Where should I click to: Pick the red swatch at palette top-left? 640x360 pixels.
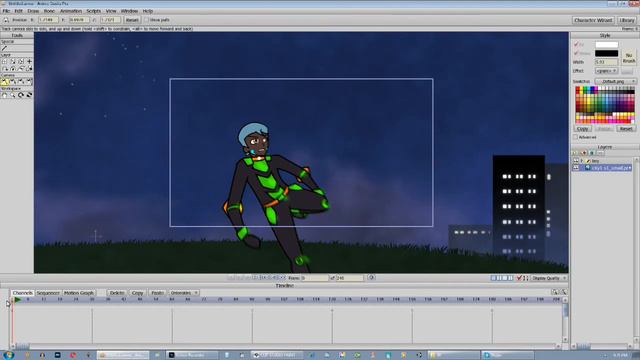578,89
